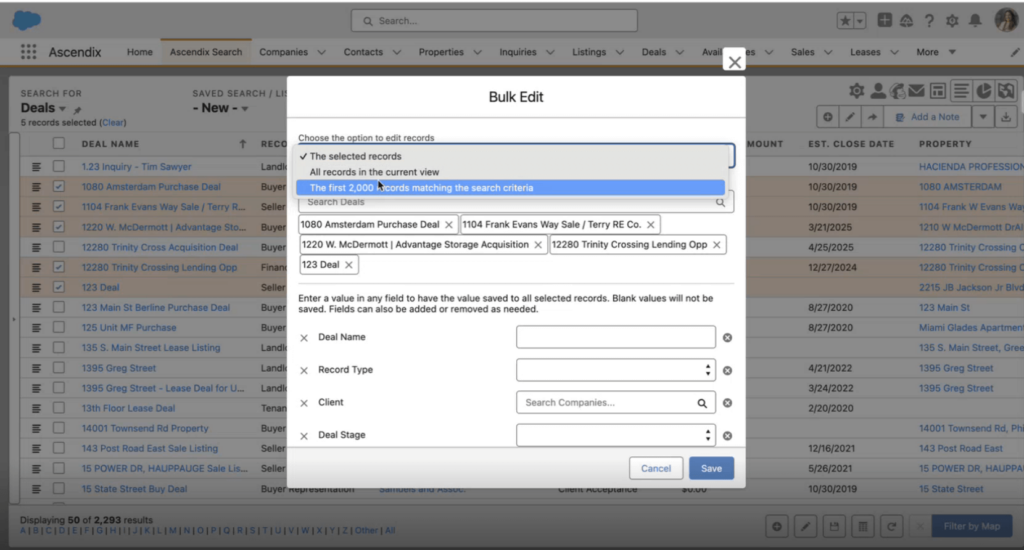Check 12280 Trinity Cross Acquisition Deal row

point(59,247)
